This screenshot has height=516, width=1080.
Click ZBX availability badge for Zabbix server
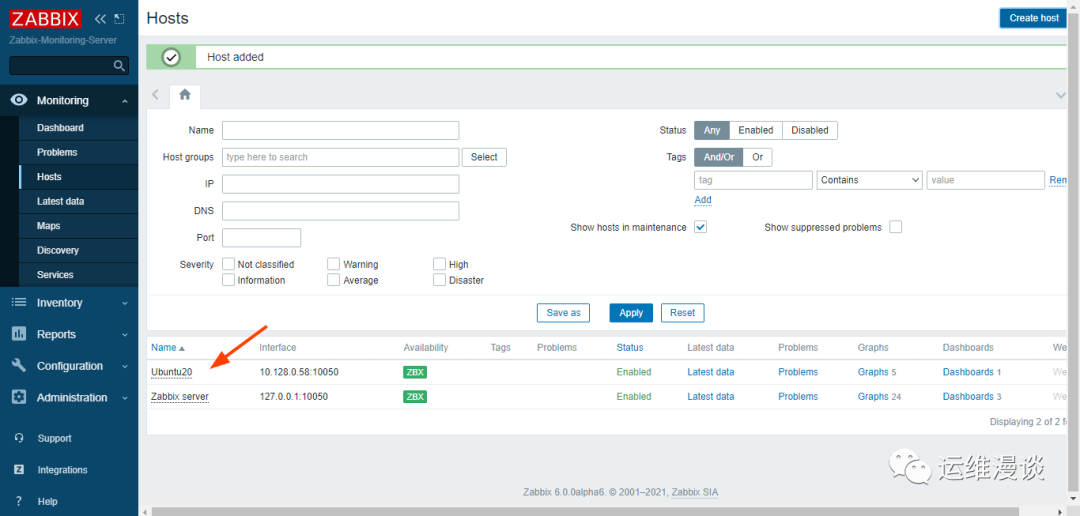(x=415, y=397)
